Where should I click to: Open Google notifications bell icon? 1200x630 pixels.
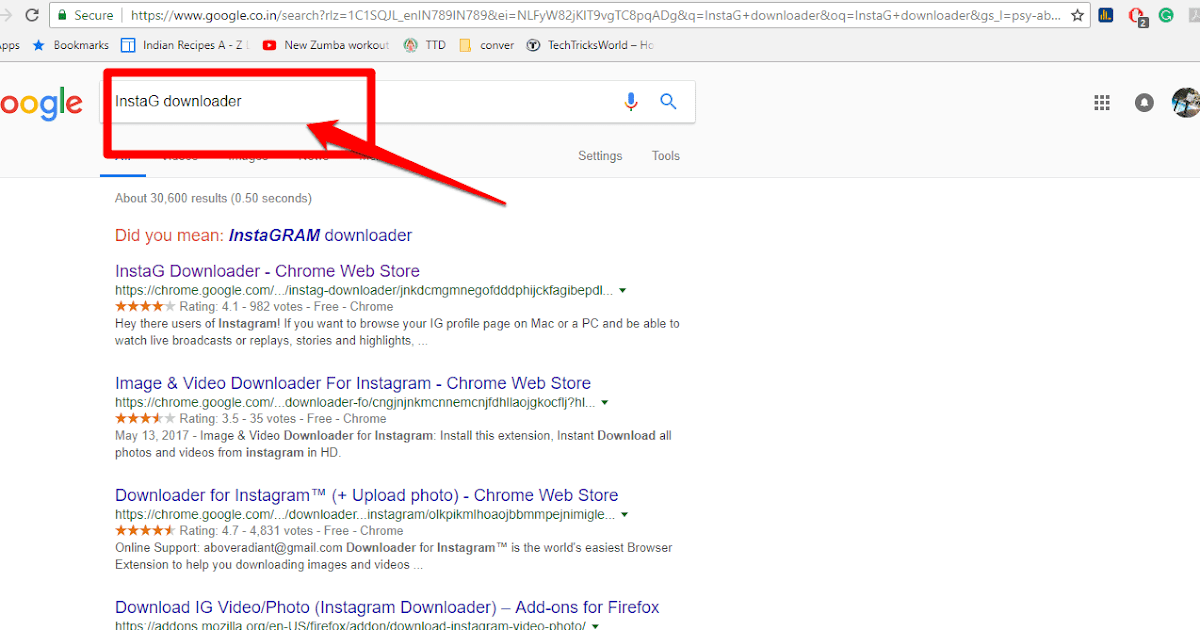click(1144, 102)
